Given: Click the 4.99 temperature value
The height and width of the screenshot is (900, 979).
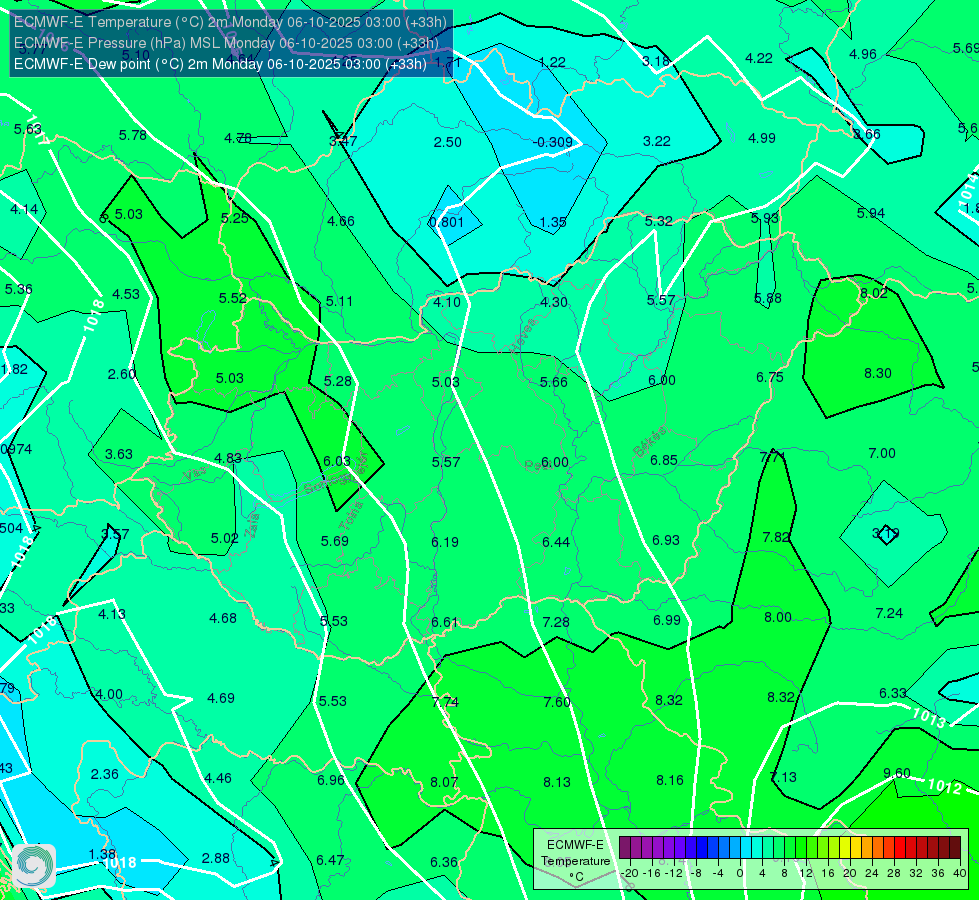Looking at the screenshot, I should click(x=762, y=138).
